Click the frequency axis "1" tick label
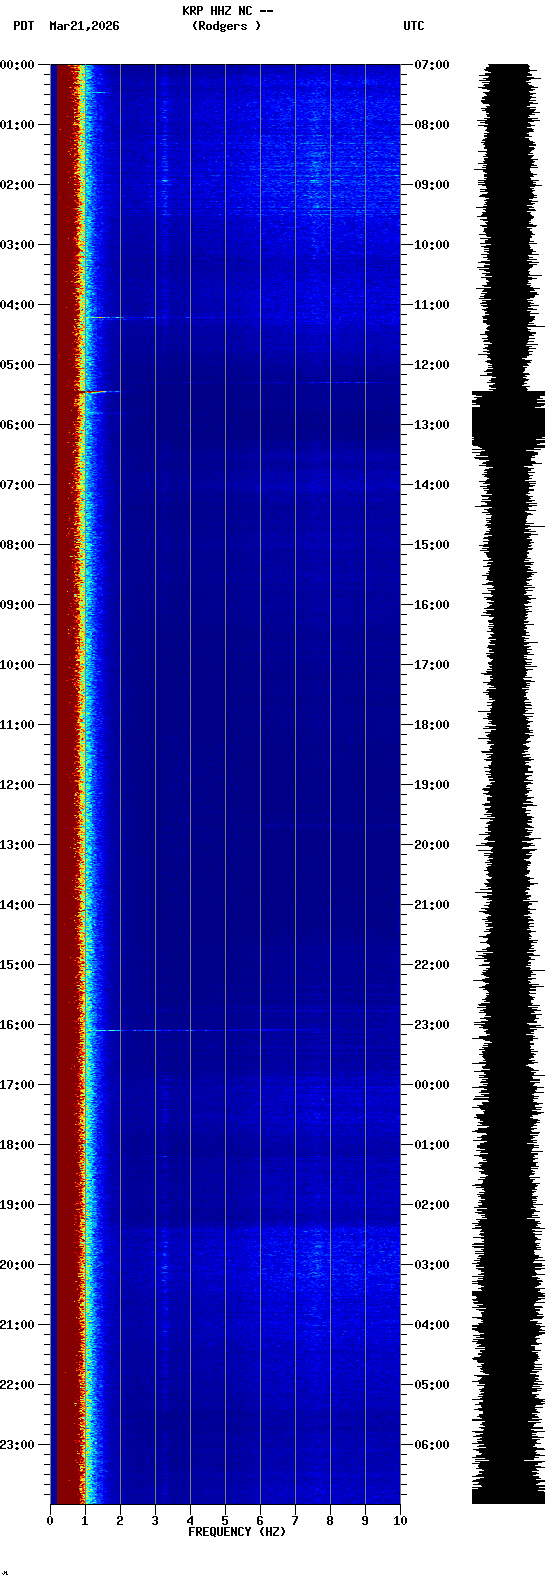The image size is (552, 1584). (x=85, y=1521)
